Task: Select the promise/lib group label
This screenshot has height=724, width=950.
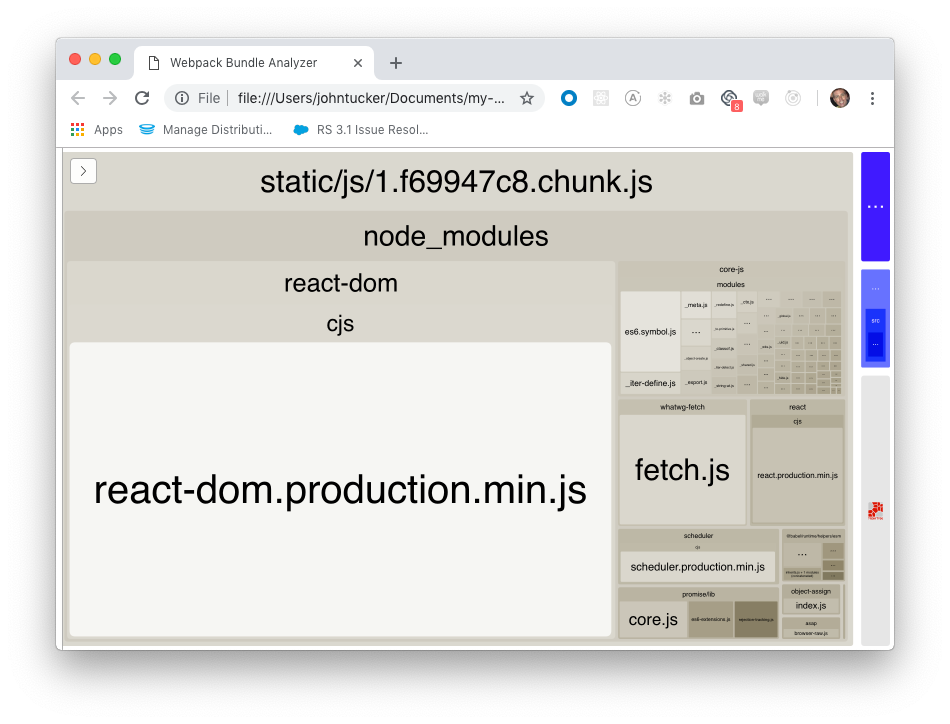Action: (x=698, y=594)
